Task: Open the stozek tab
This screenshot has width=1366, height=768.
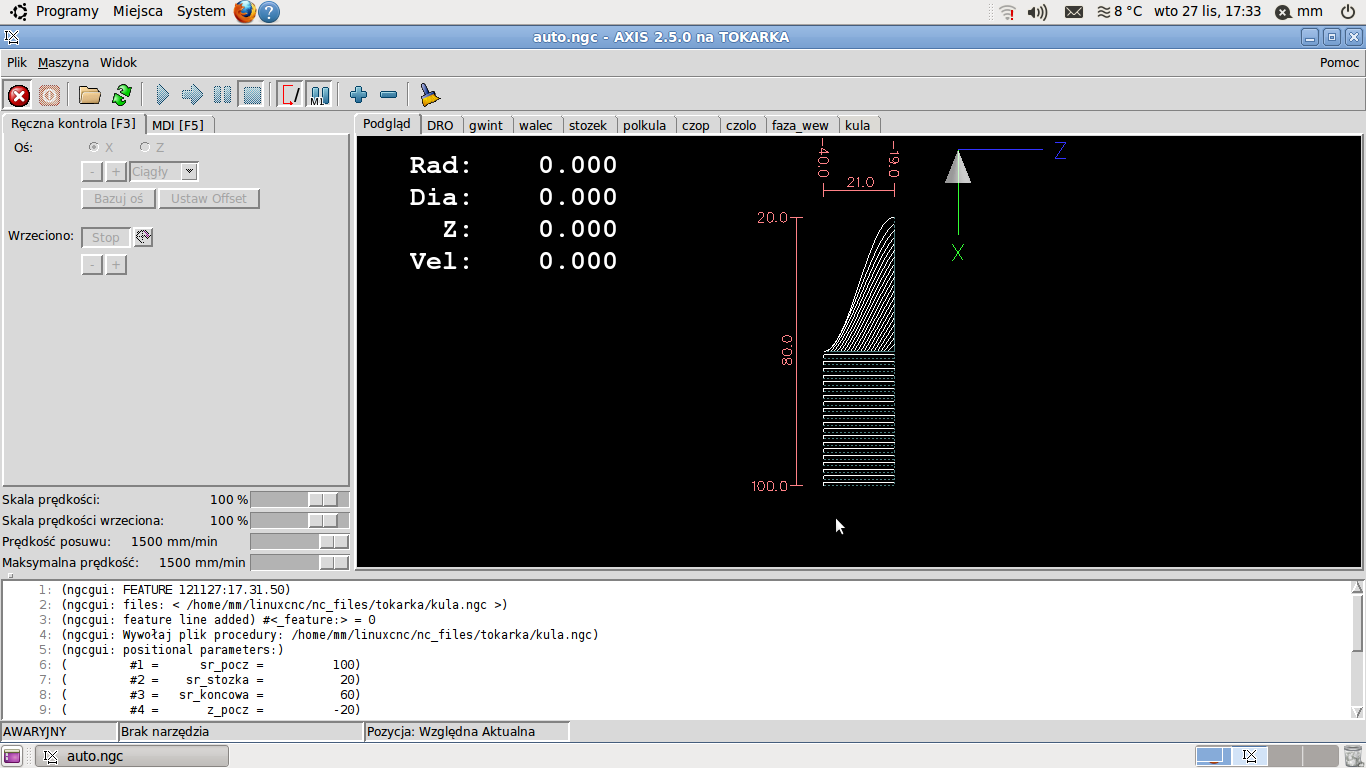Action: click(588, 125)
